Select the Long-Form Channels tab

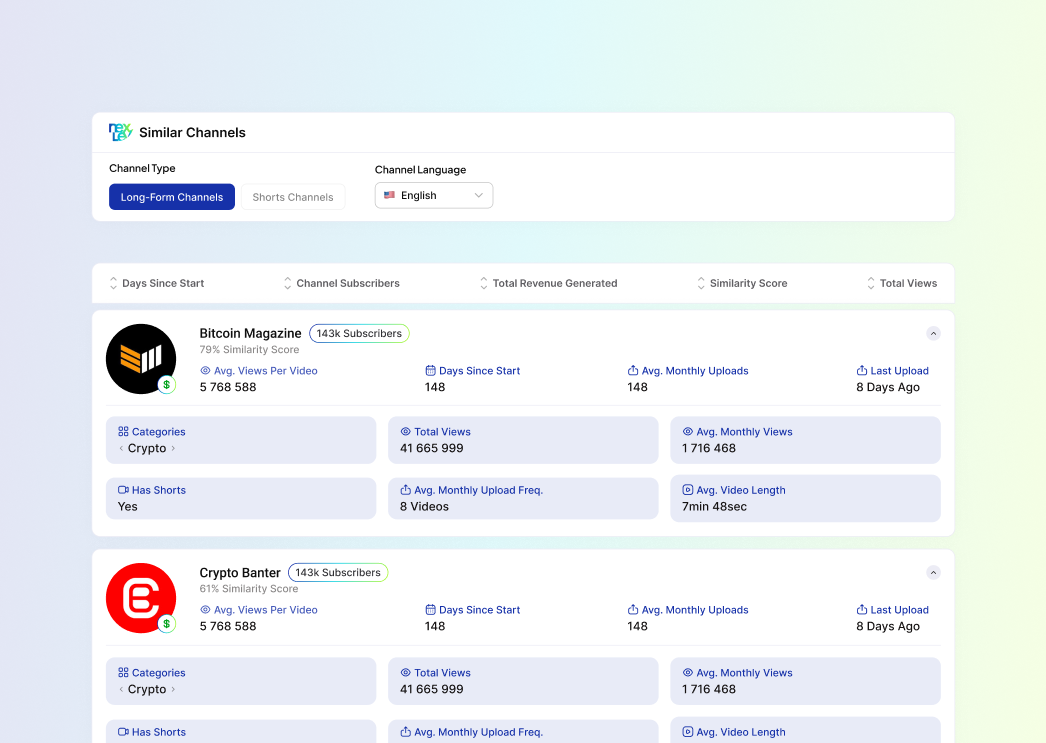[x=172, y=197]
